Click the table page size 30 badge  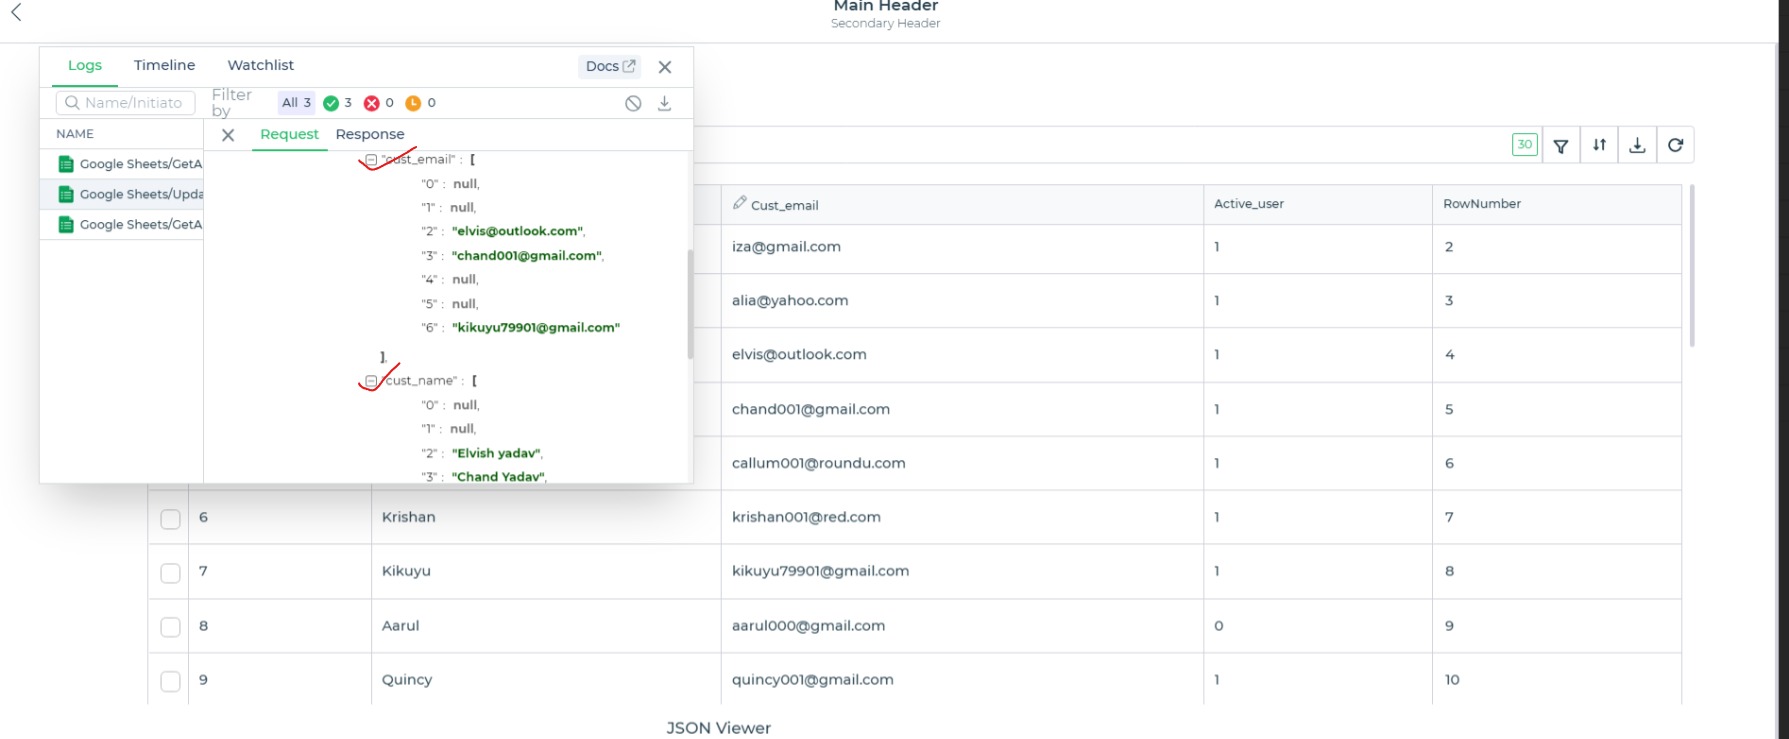click(1525, 144)
